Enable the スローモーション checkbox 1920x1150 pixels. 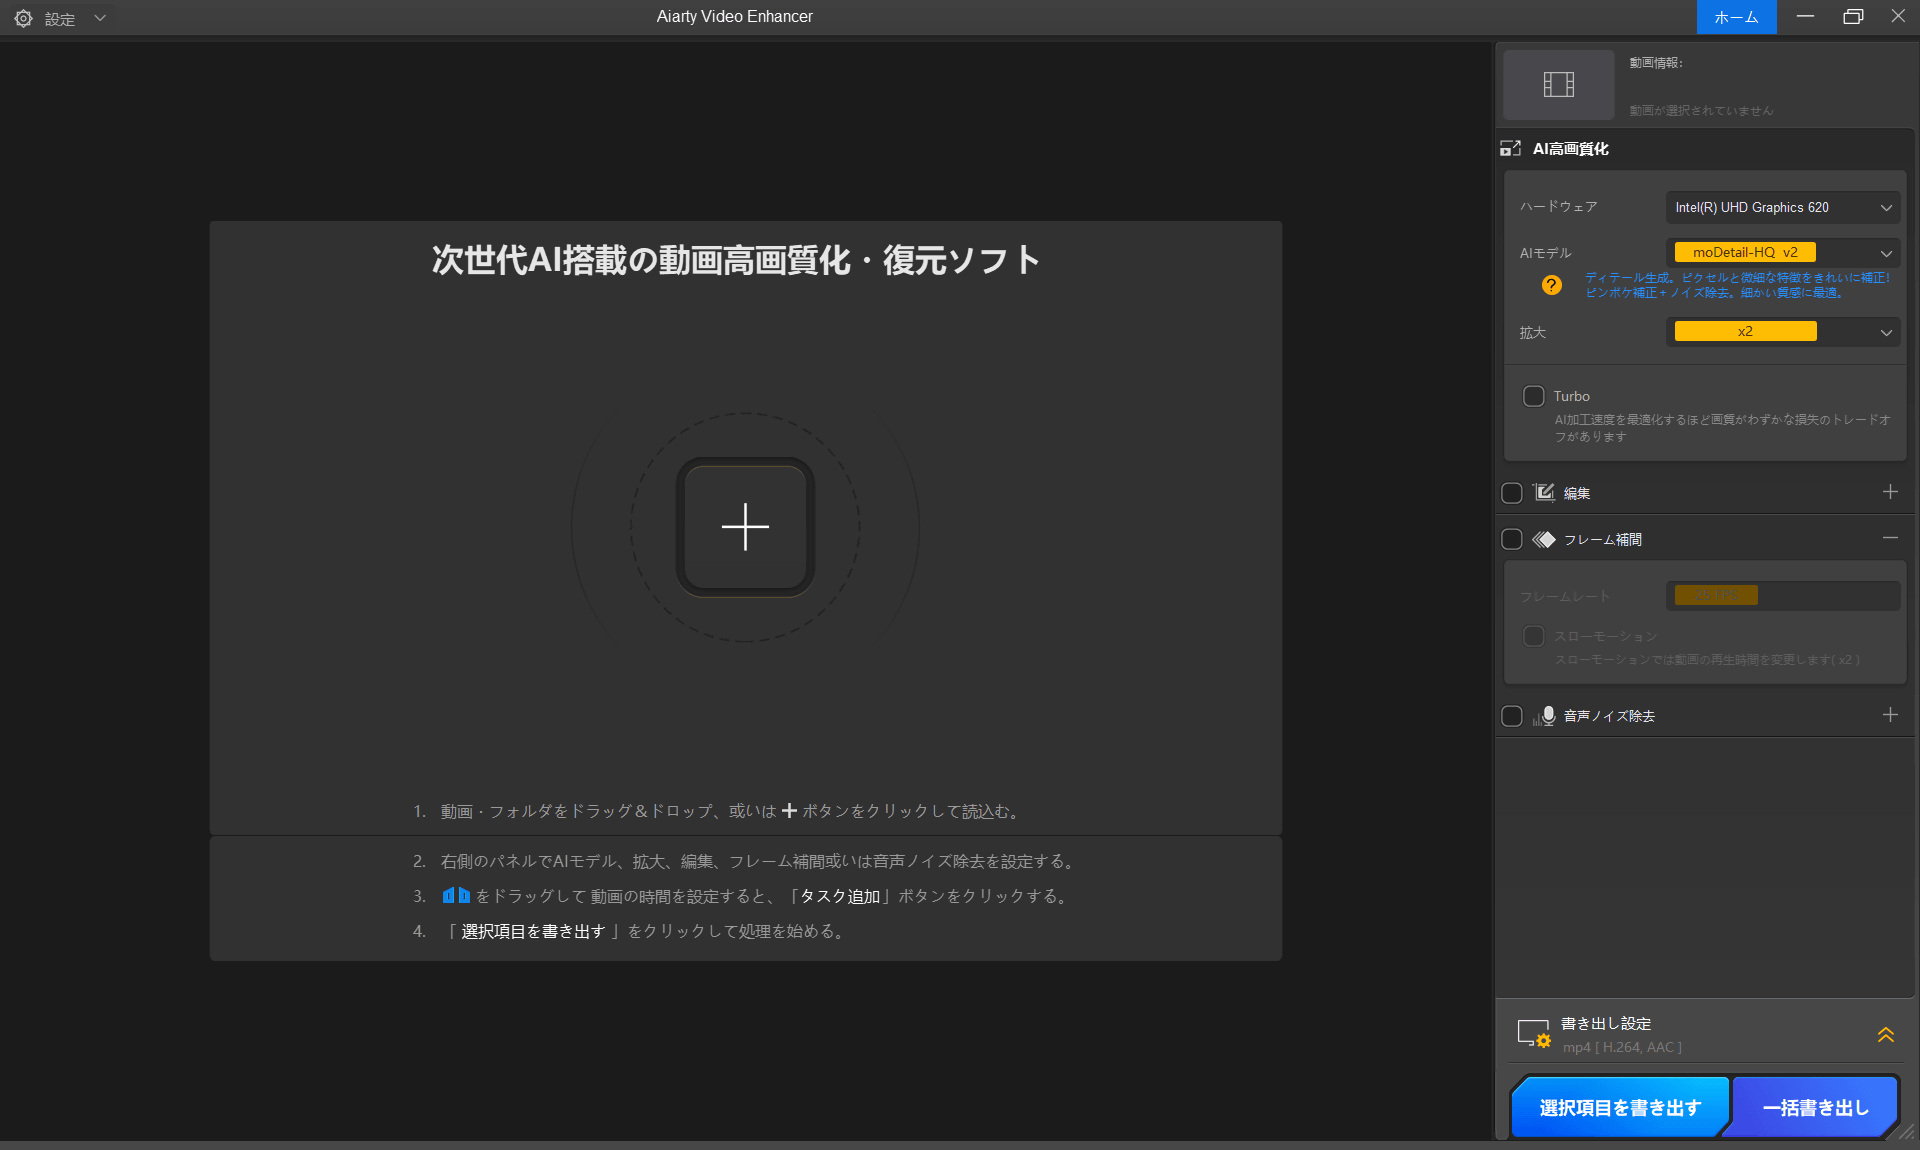[x=1533, y=636]
